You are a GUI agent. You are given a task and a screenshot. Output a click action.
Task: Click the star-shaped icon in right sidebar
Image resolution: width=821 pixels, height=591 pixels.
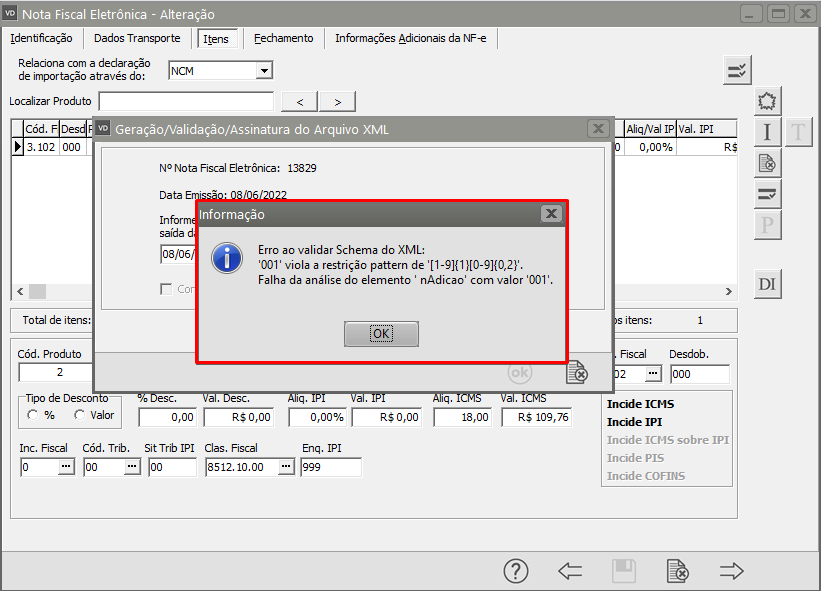(767, 101)
